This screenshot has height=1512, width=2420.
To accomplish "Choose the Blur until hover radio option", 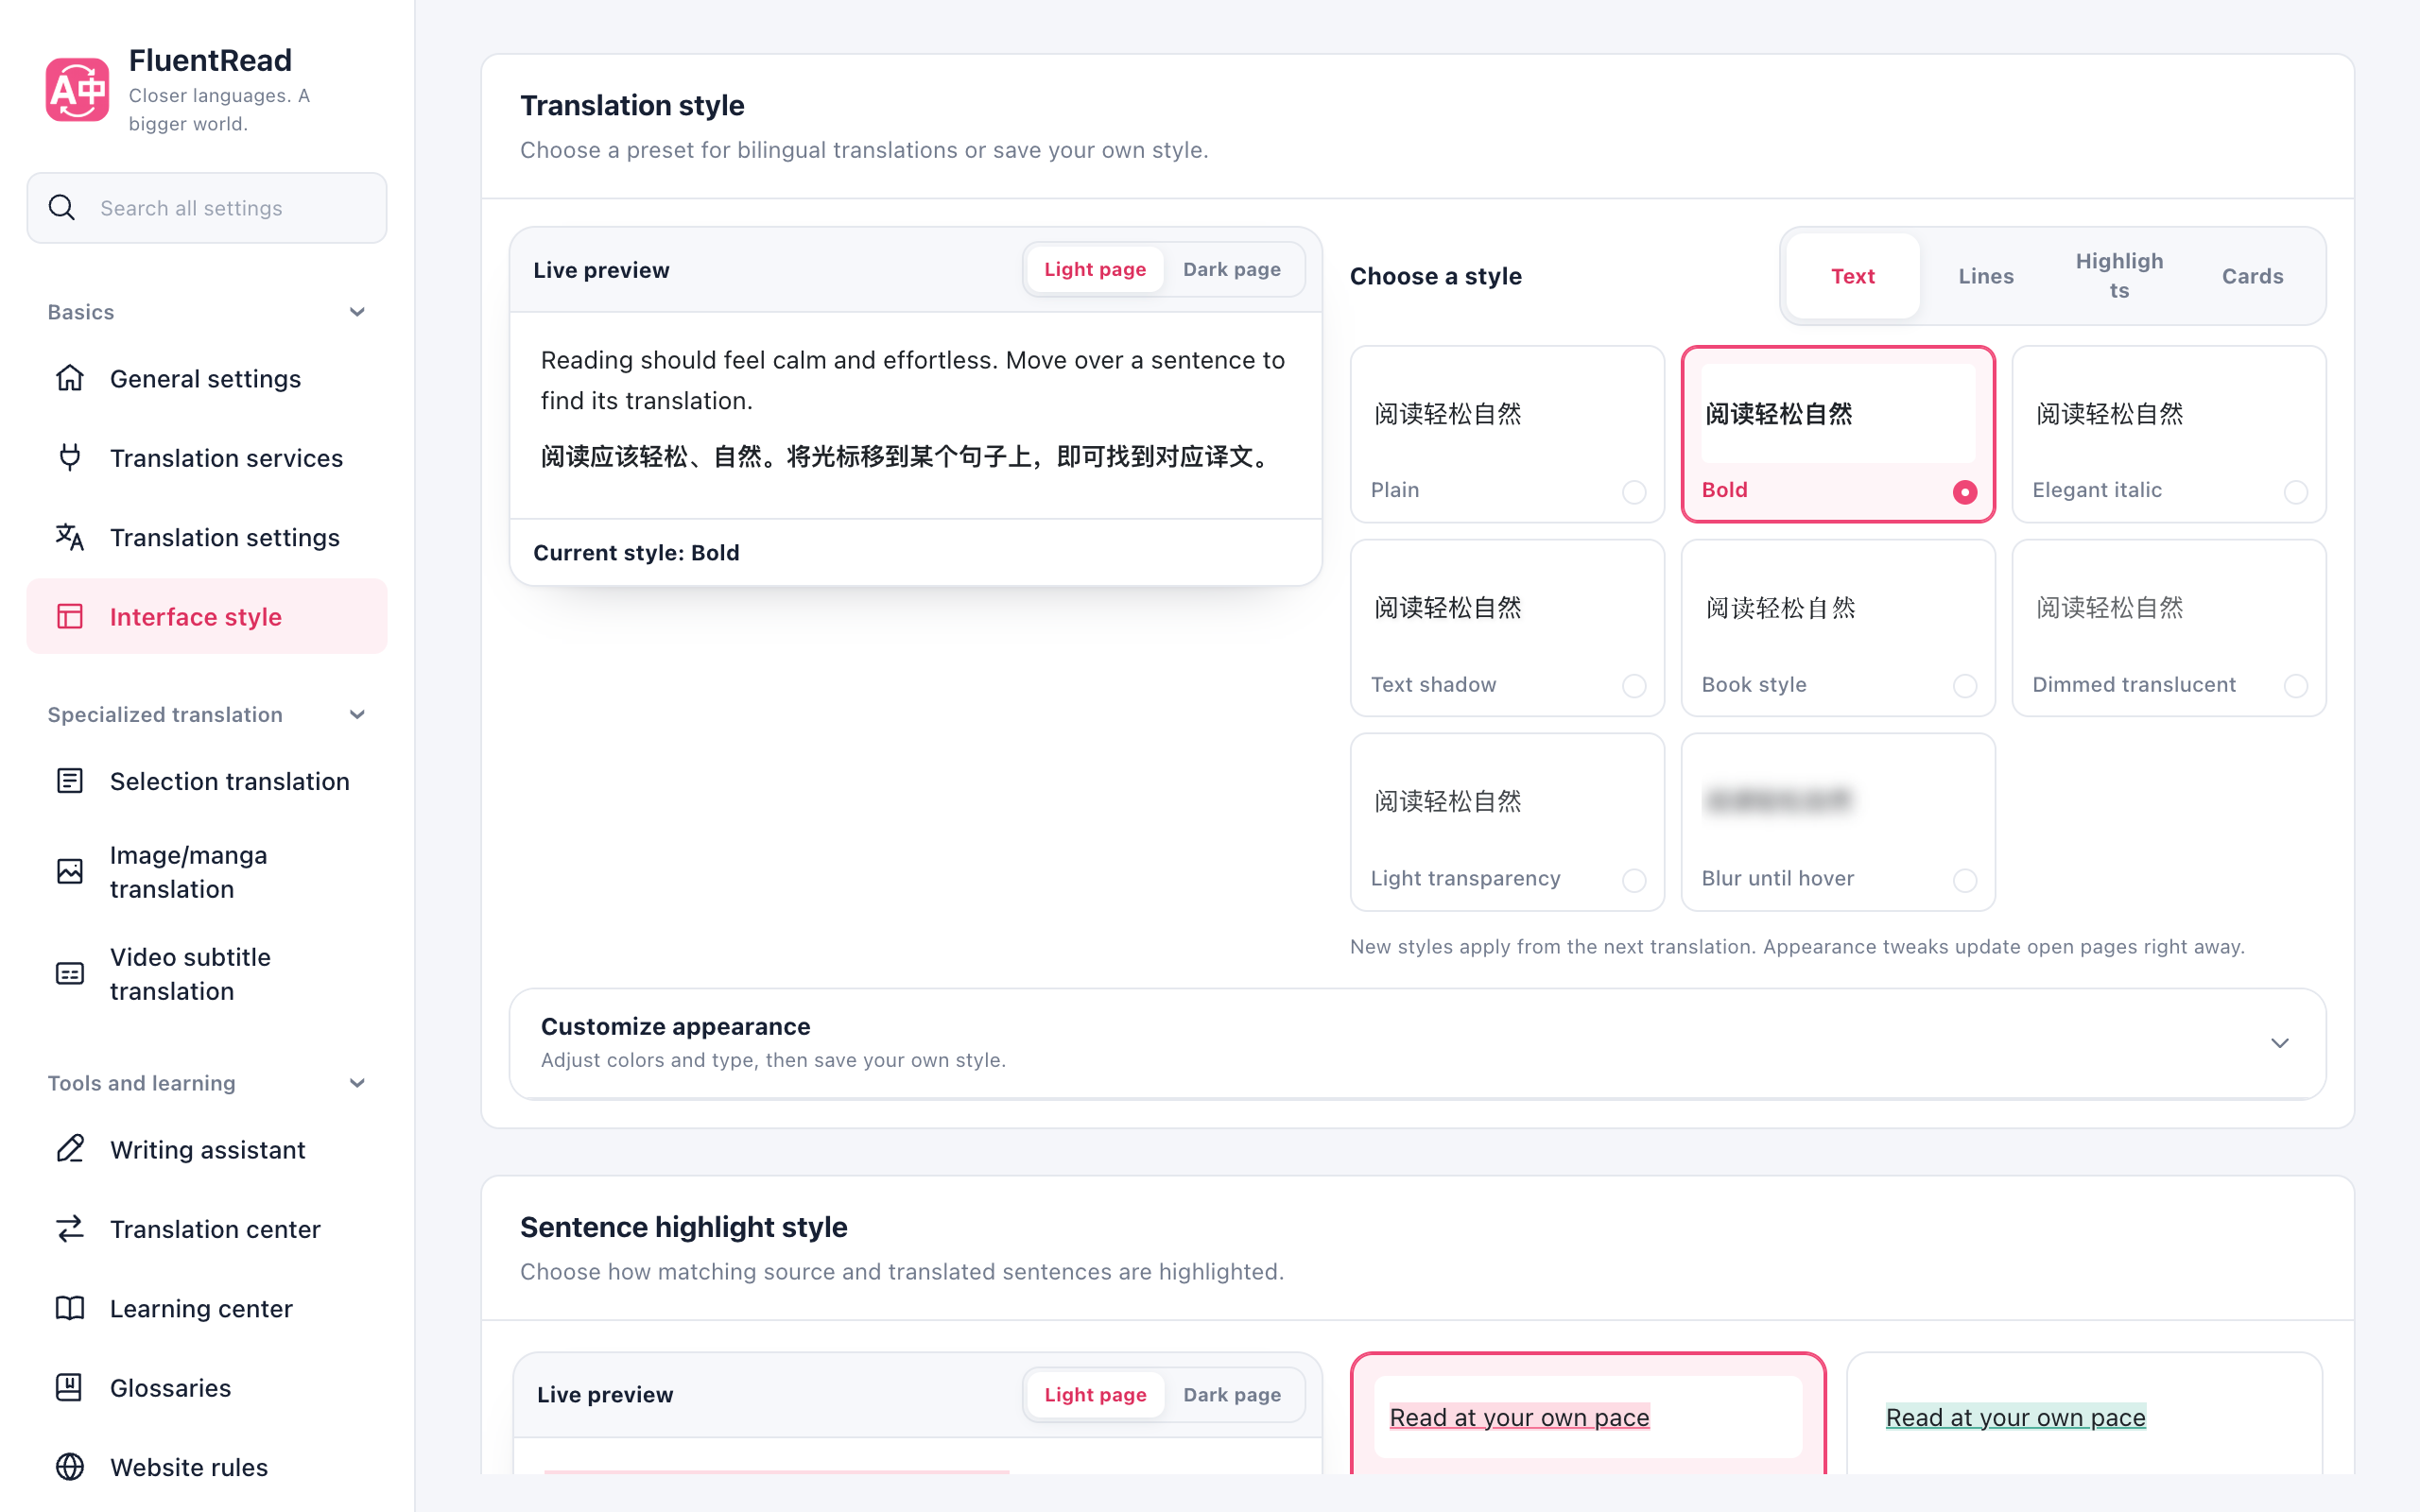I will [x=1965, y=880].
